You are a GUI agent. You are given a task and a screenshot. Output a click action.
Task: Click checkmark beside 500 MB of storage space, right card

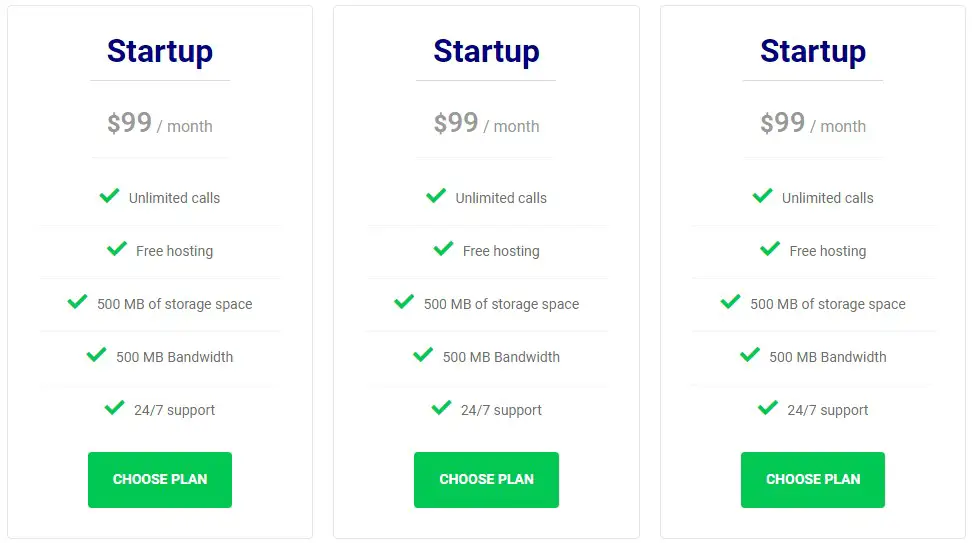[730, 302]
